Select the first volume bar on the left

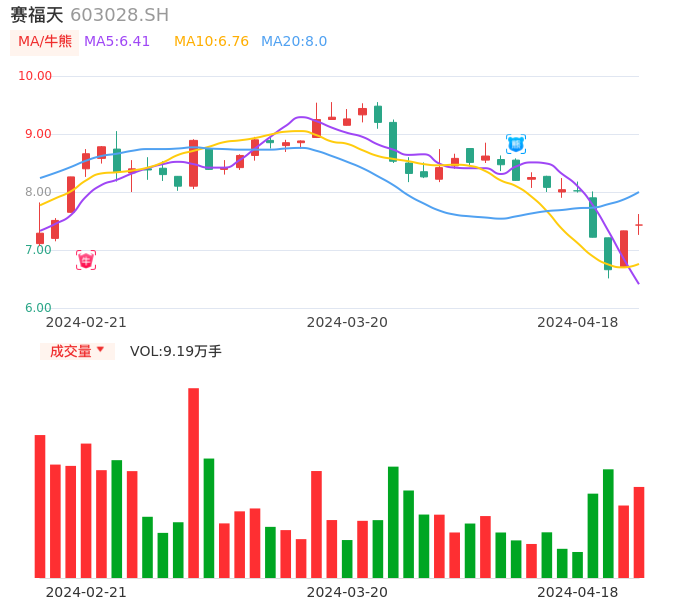40,506
